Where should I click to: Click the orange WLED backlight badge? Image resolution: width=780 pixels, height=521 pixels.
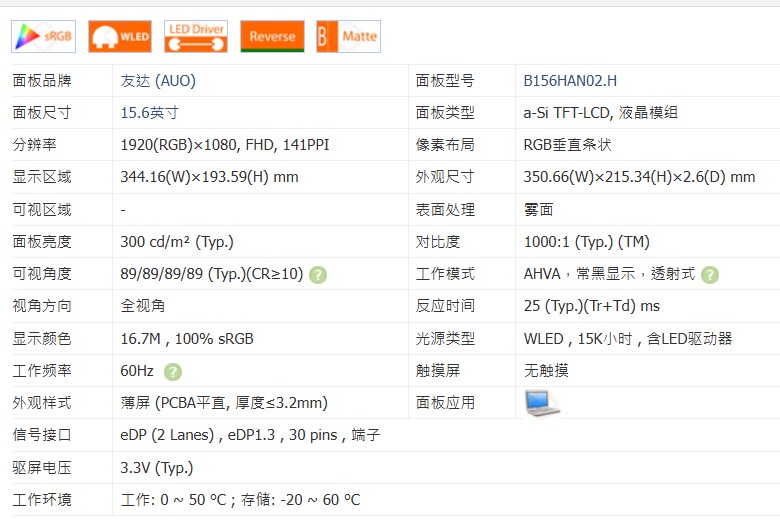pos(120,37)
